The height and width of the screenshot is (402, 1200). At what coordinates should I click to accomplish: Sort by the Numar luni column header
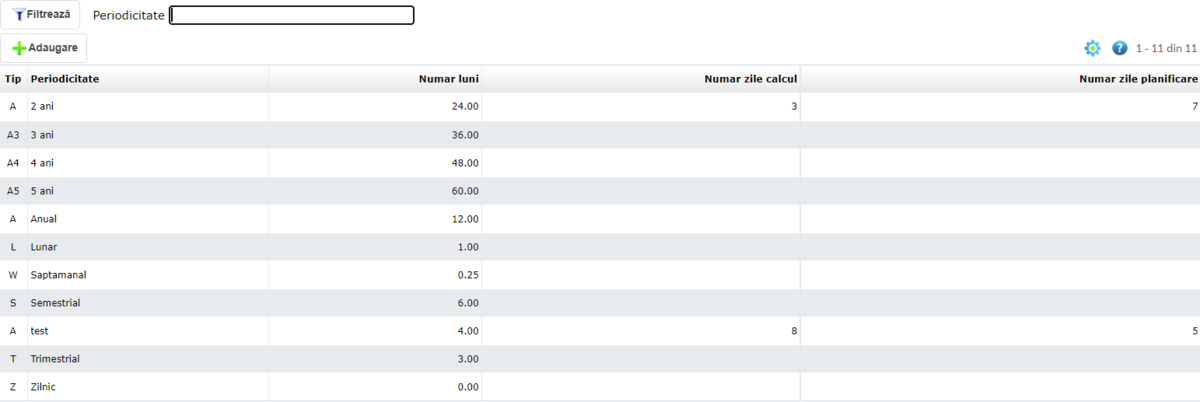coord(448,79)
